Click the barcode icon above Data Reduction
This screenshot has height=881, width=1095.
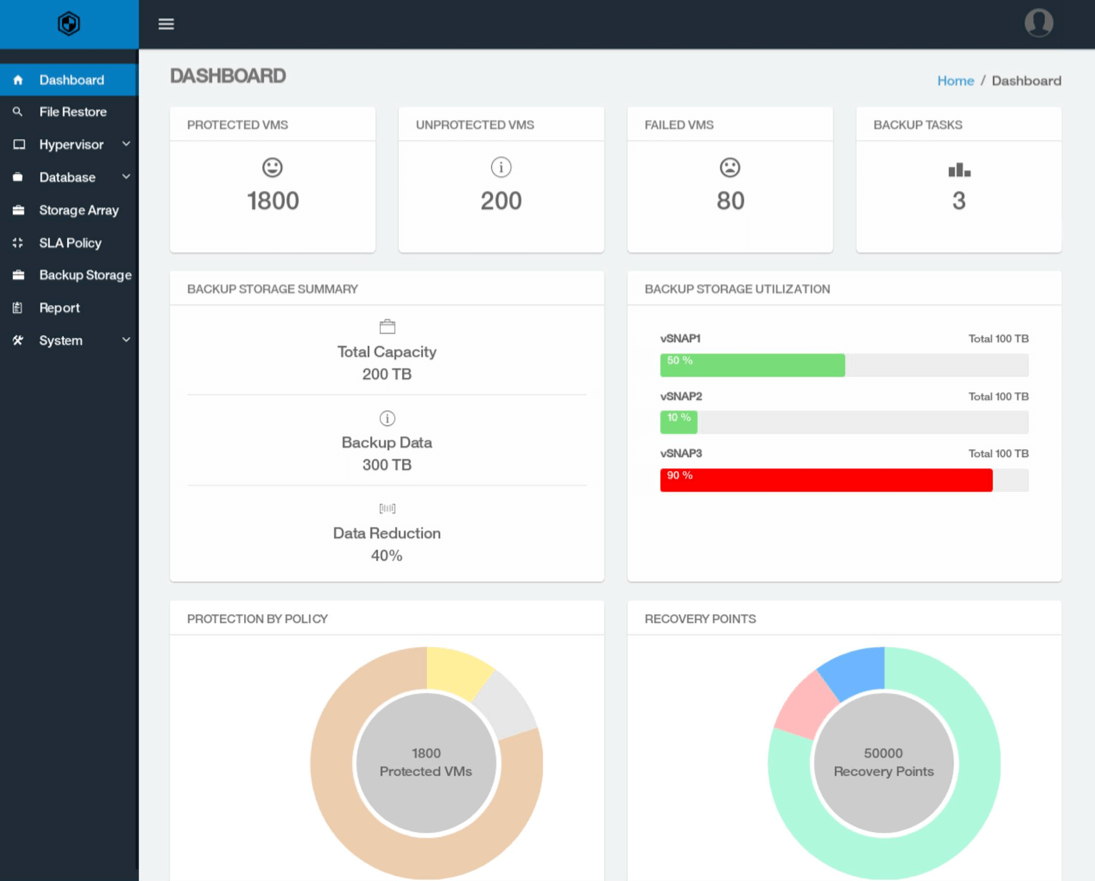(x=387, y=508)
